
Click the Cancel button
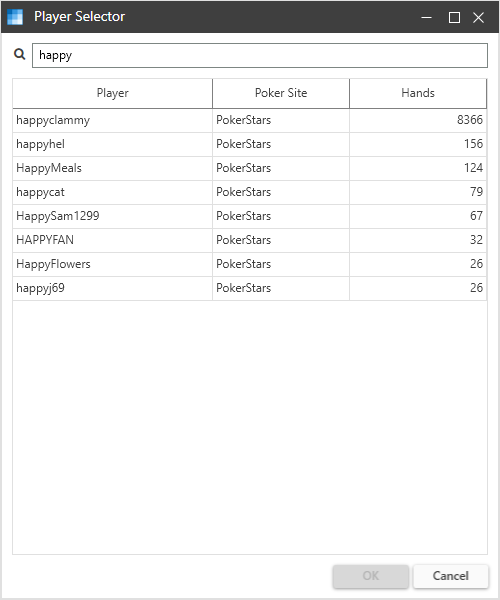(451, 576)
